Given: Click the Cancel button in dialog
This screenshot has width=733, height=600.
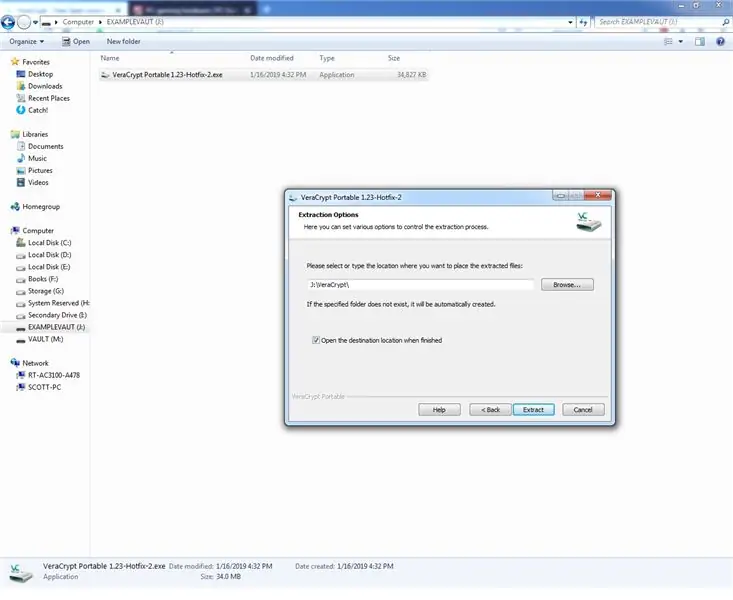Looking at the screenshot, I should tap(583, 410).
